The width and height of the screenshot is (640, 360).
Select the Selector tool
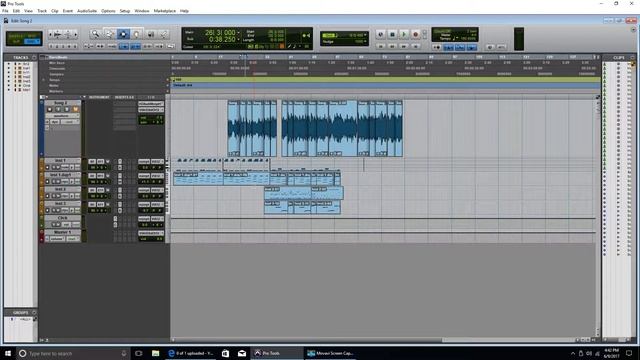tap(123, 34)
